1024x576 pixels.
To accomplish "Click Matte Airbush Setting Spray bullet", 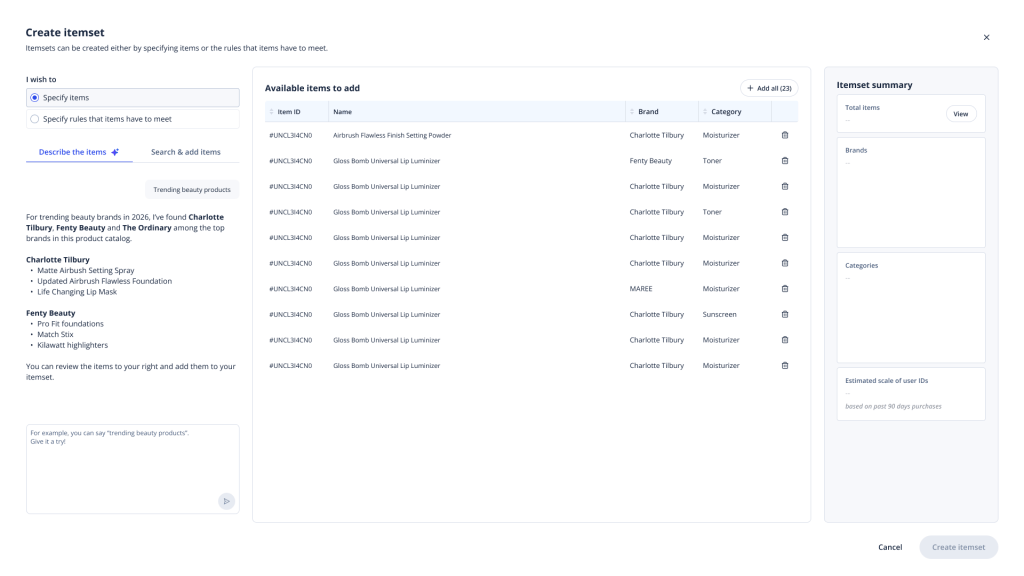I will click(86, 270).
